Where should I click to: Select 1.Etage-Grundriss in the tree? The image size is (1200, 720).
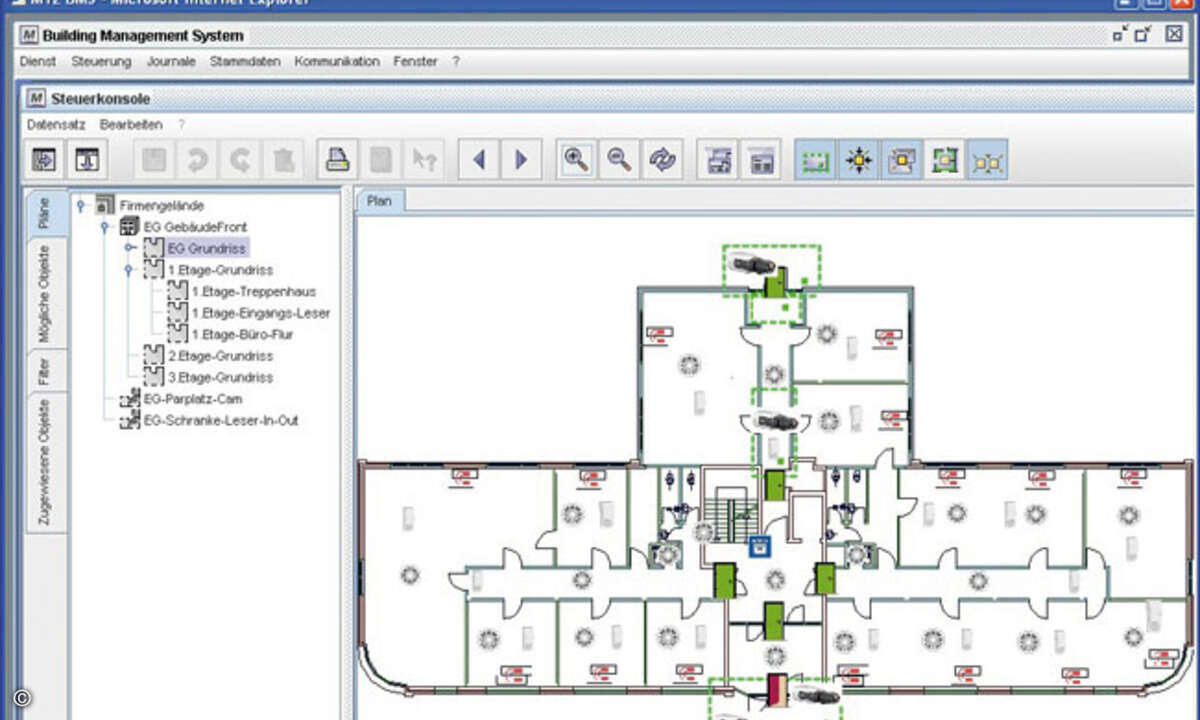220,270
